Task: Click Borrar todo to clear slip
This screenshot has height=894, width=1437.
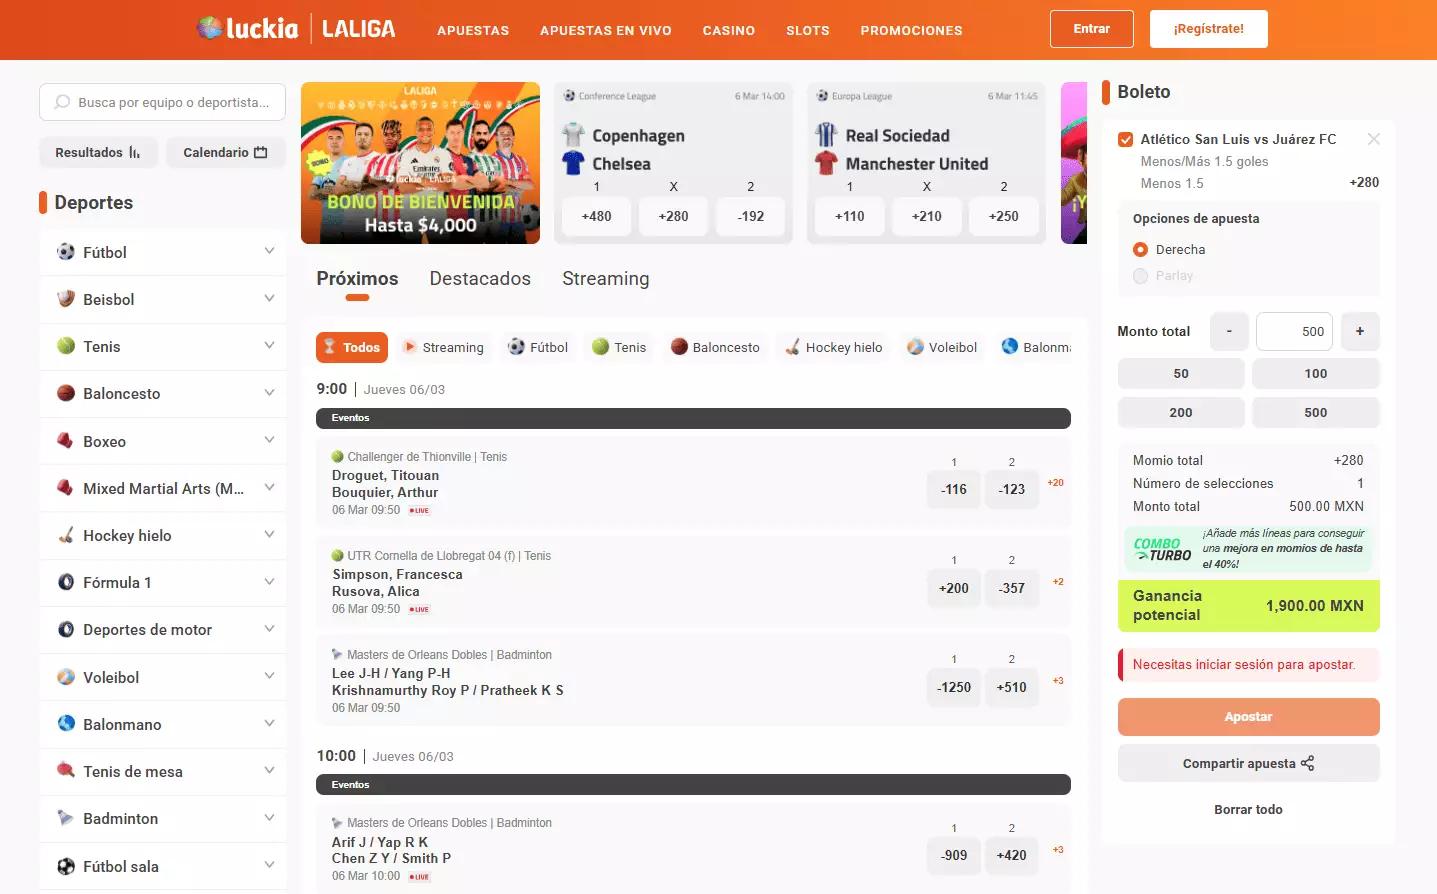Action: tap(1248, 810)
